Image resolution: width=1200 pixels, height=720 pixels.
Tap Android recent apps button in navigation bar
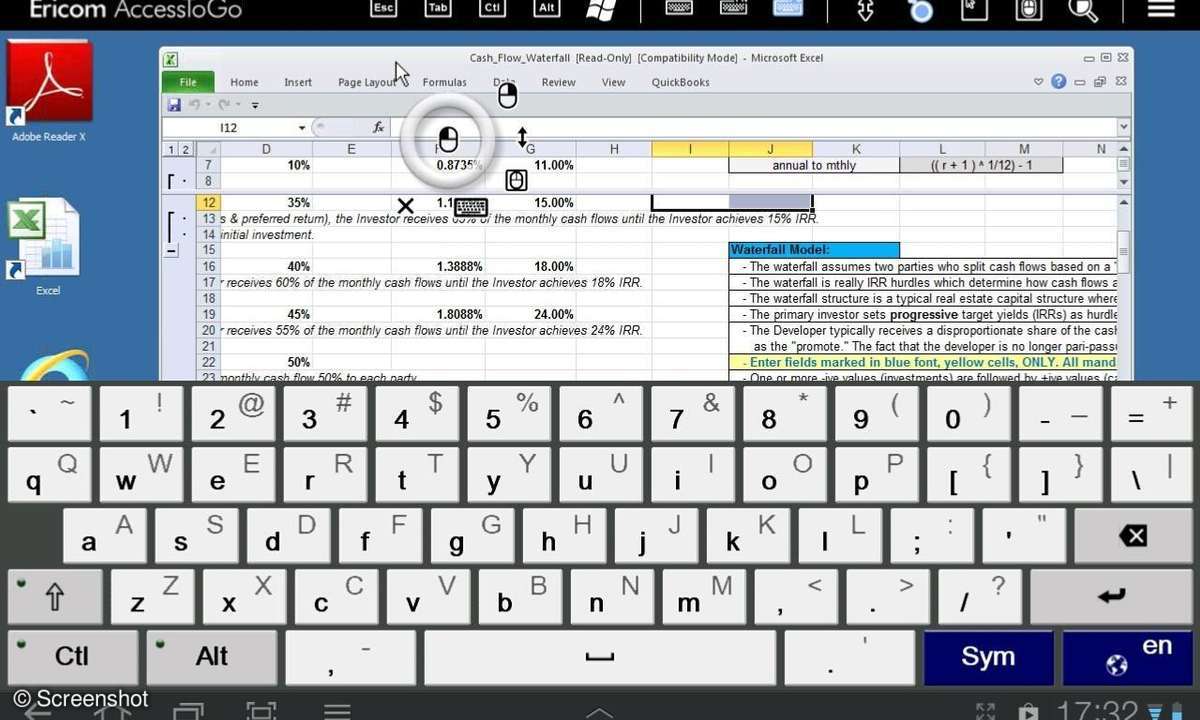[x=188, y=710]
